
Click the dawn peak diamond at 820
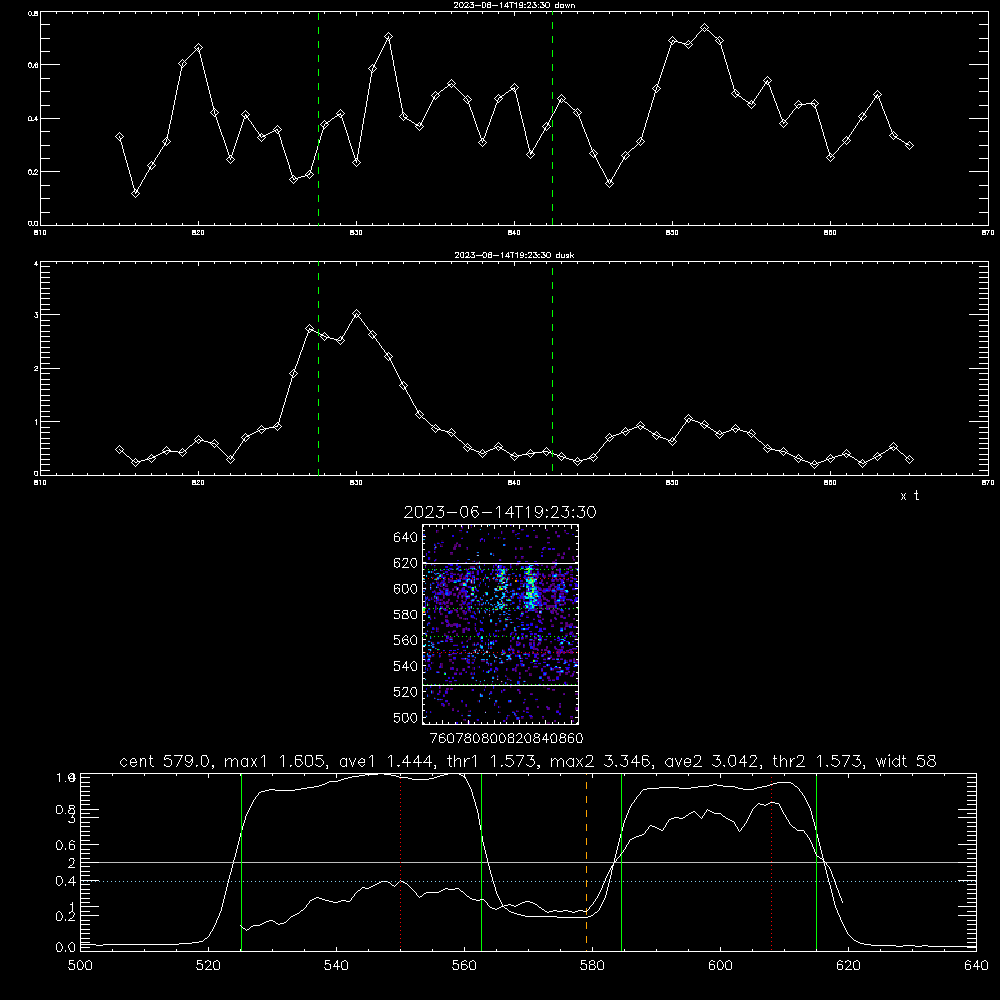click(198, 48)
